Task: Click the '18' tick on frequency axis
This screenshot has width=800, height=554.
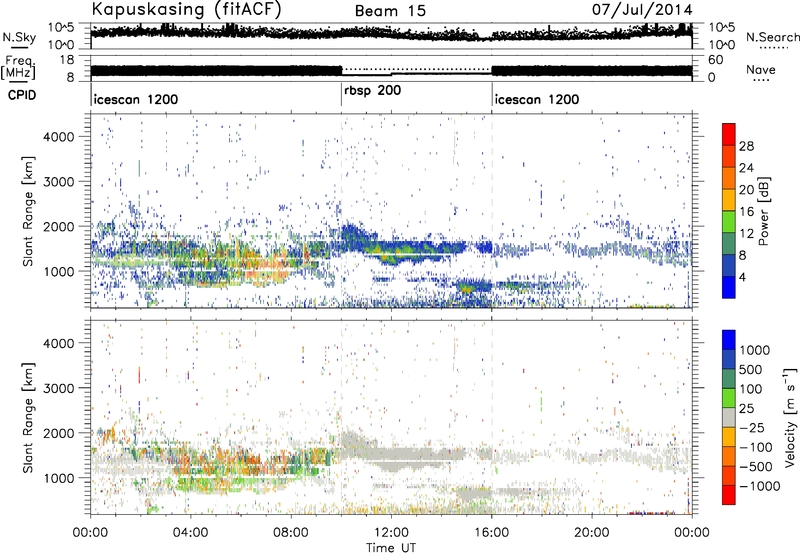Action: [67, 60]
